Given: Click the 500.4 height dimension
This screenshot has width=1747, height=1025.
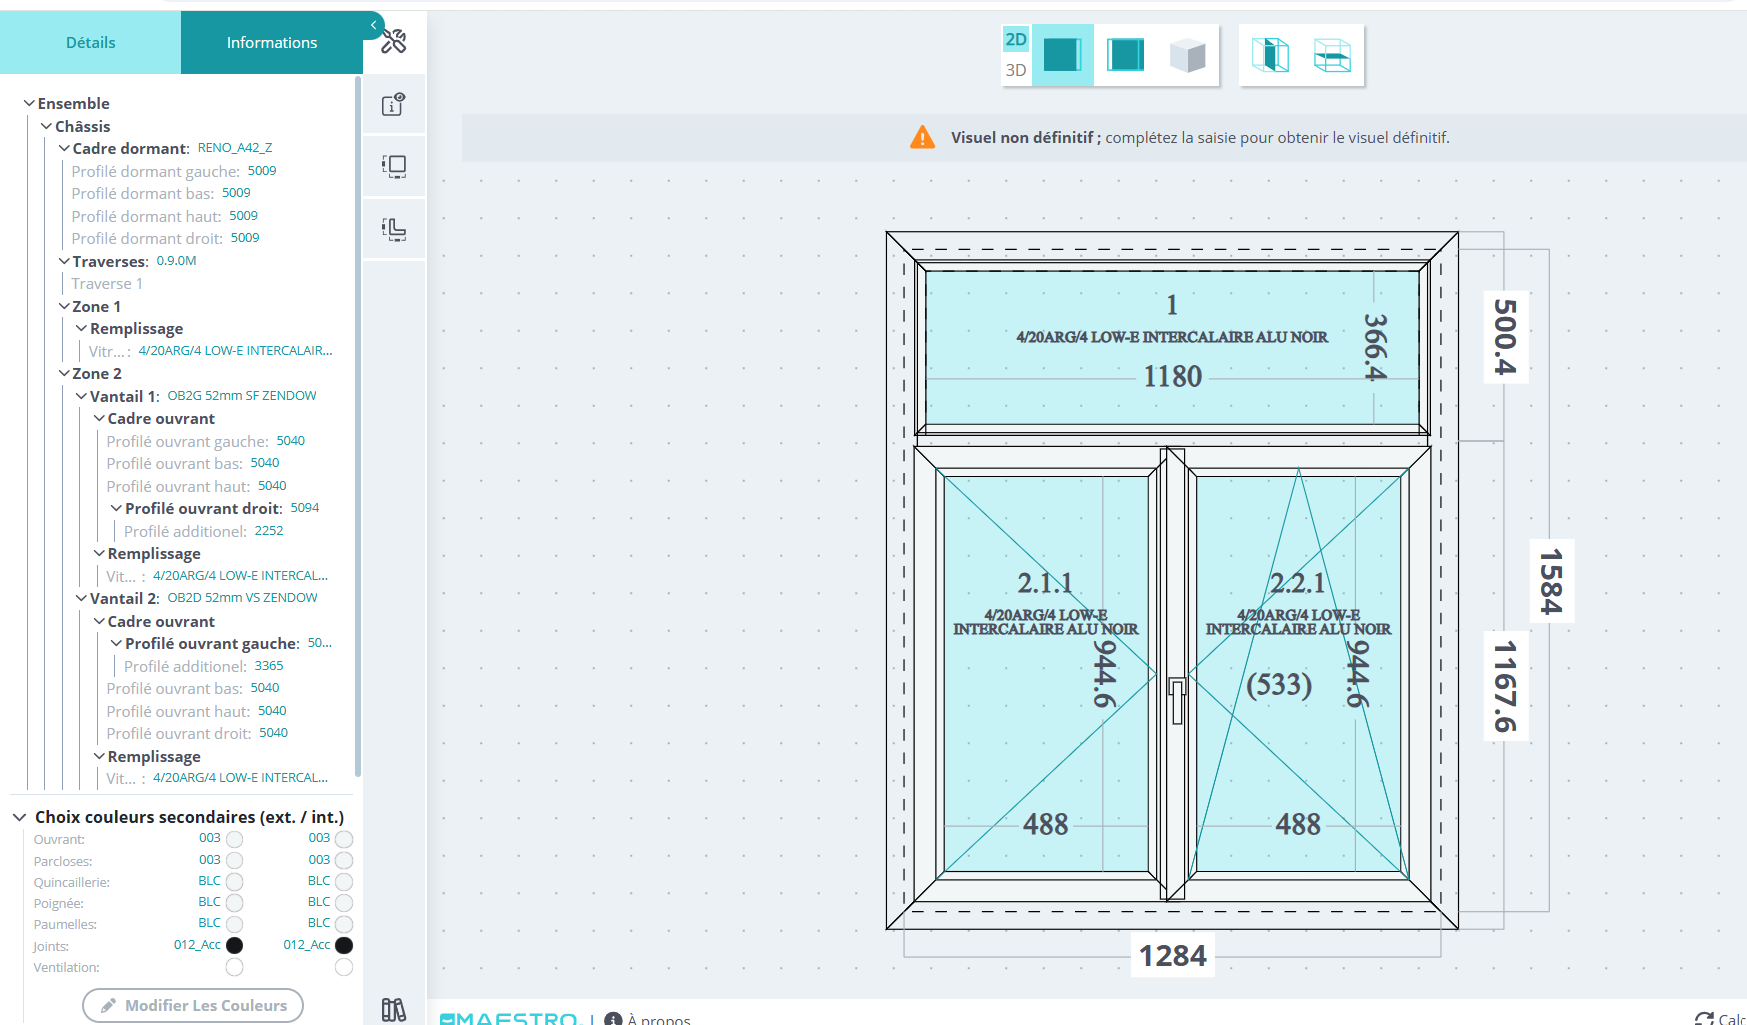Looking at the screenshot, I should click(1505, 337).
